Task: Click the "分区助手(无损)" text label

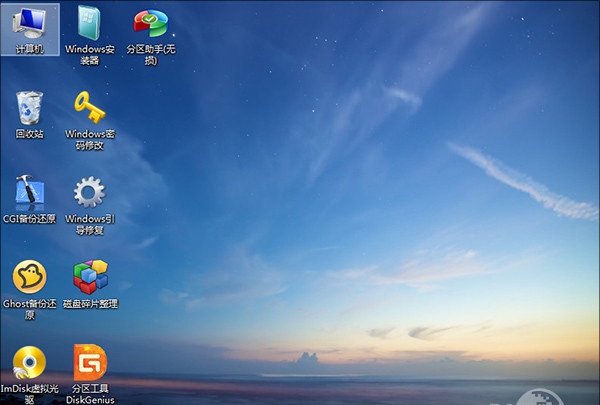Action: pyautogui.click(x=150, y=54)
